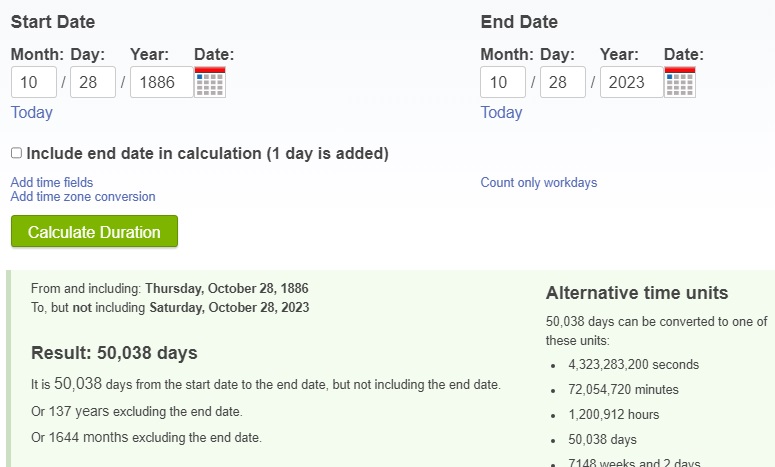Image resolution: width=775 pixels, height=467 pixels.
Task: Select the Count only workdays link
Action: click(x=539, y=182)
